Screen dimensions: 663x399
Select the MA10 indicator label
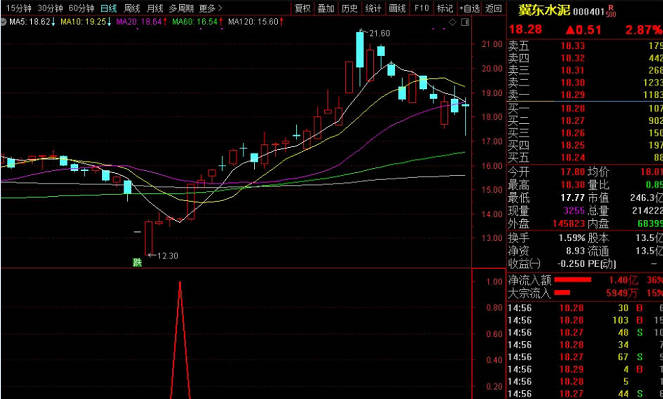(x=85, y=22)
